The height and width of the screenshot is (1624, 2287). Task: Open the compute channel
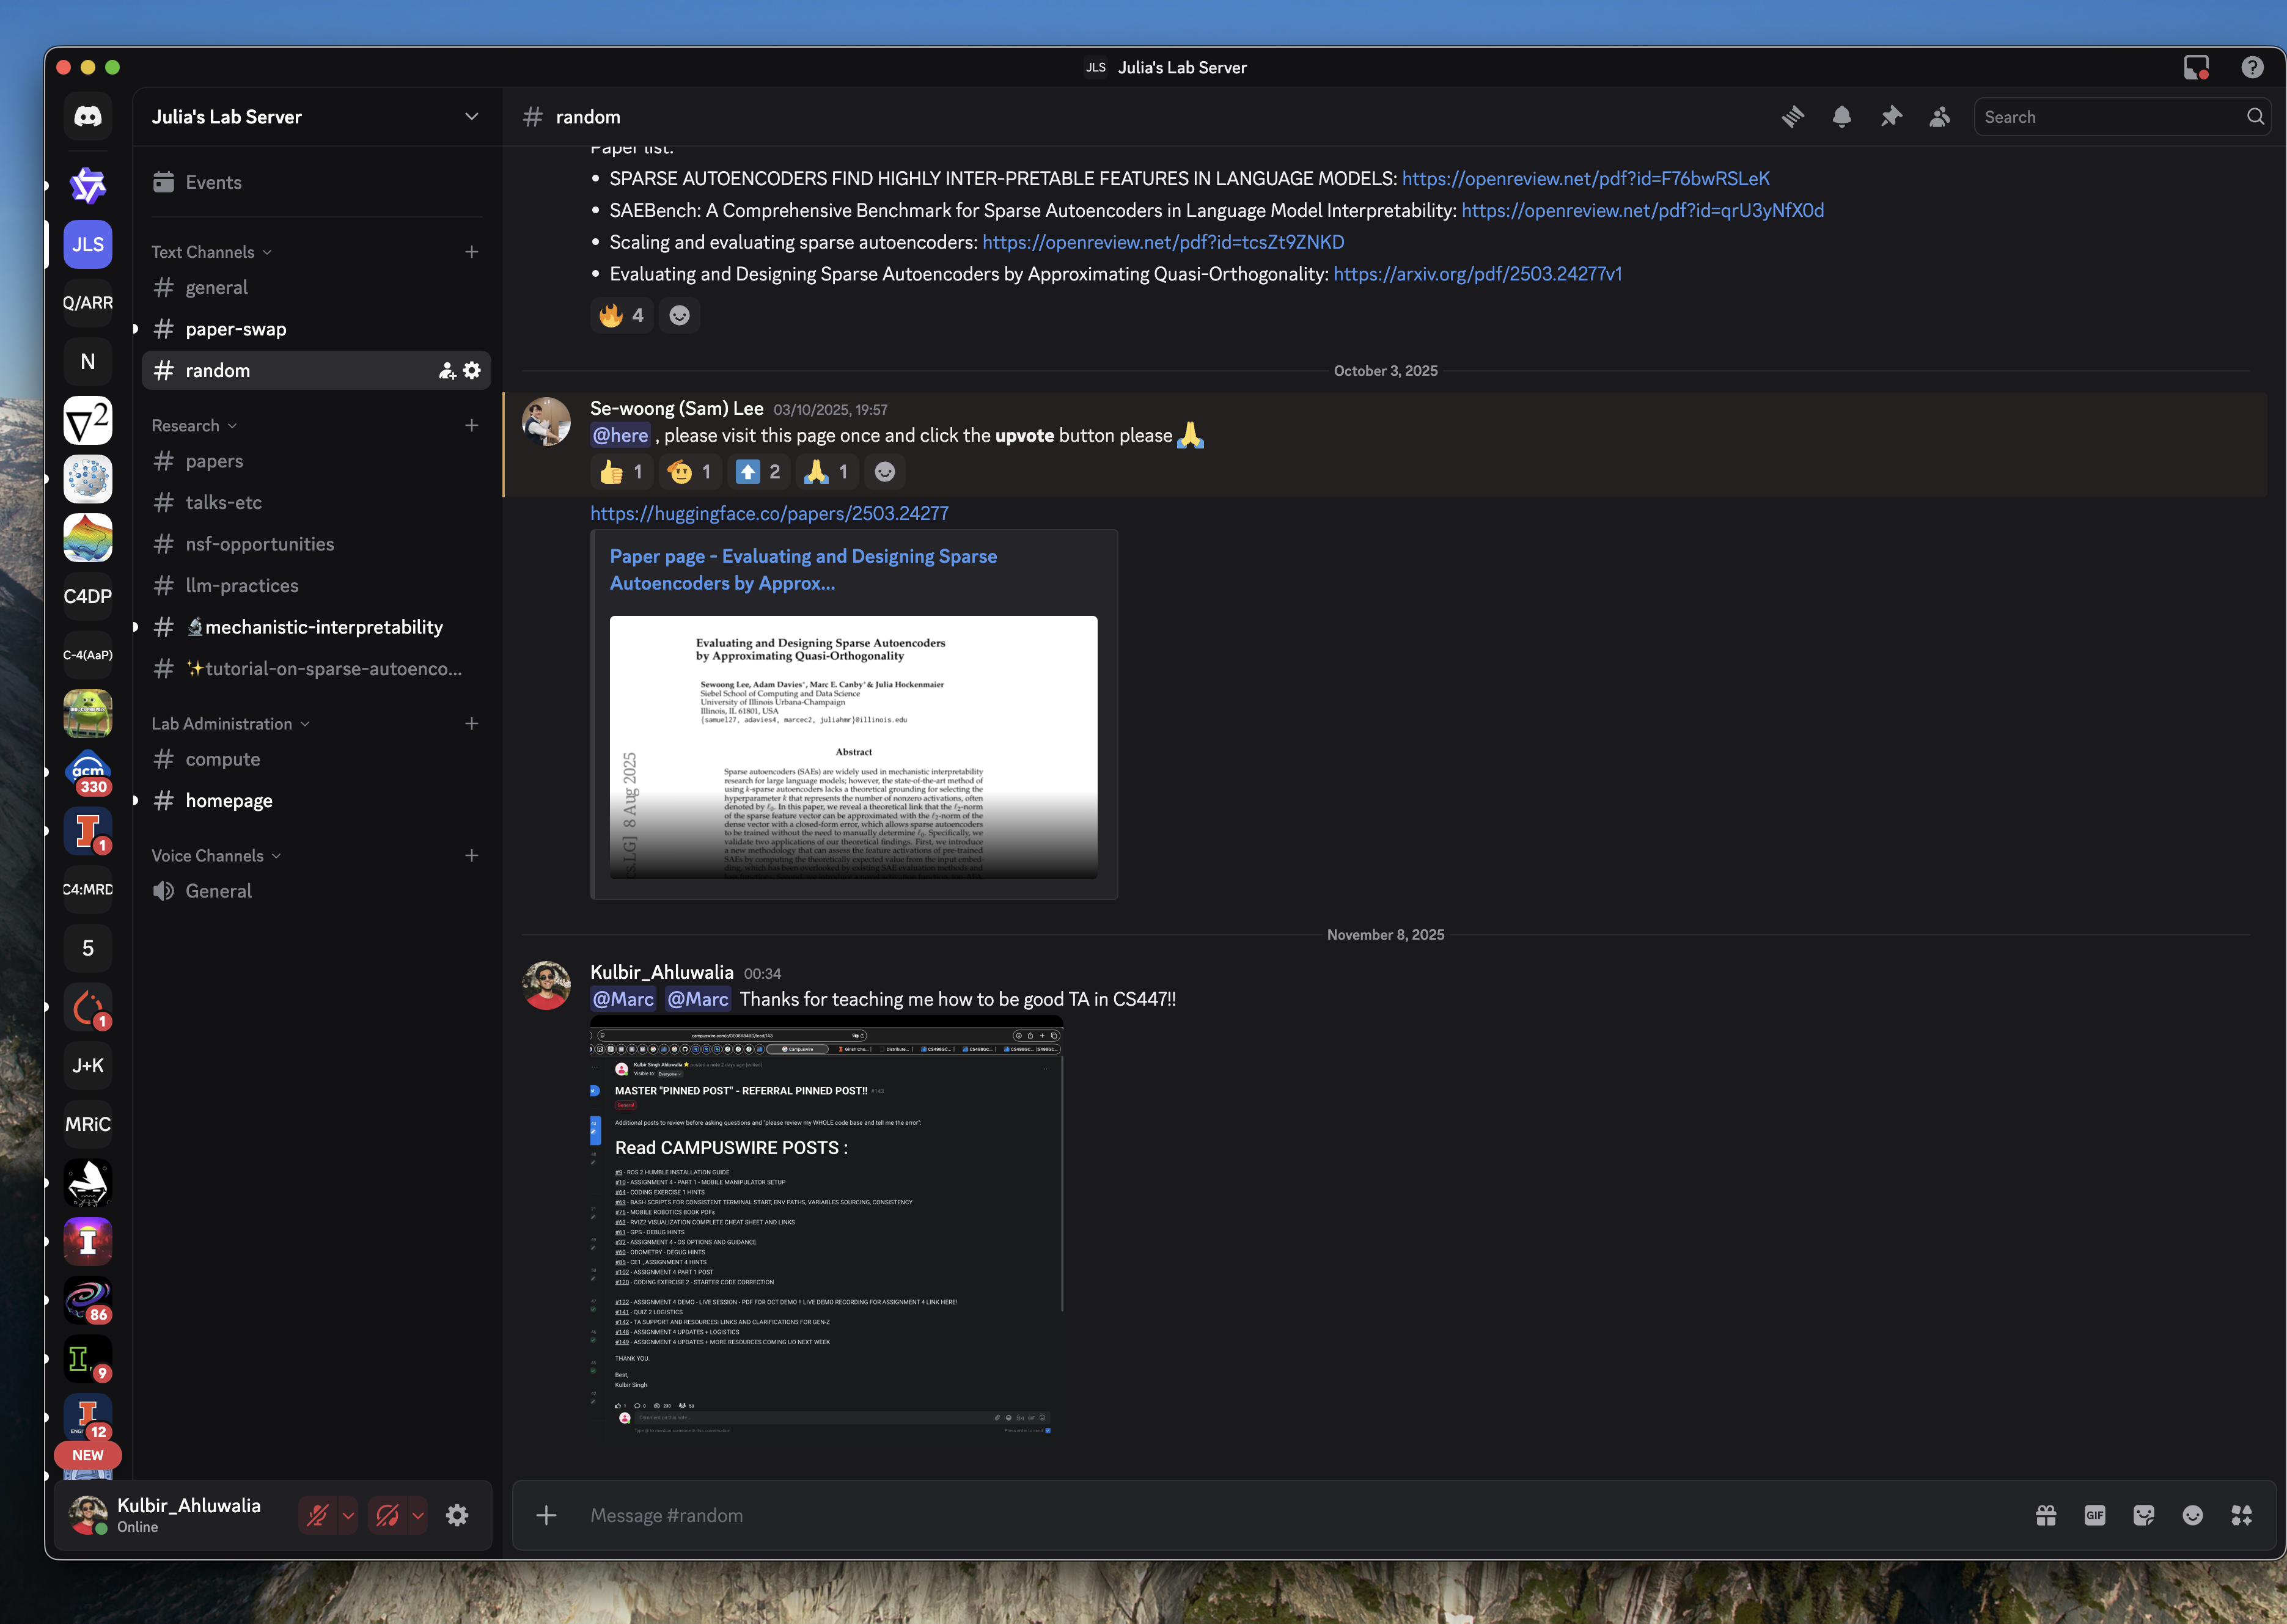[316, 759]
